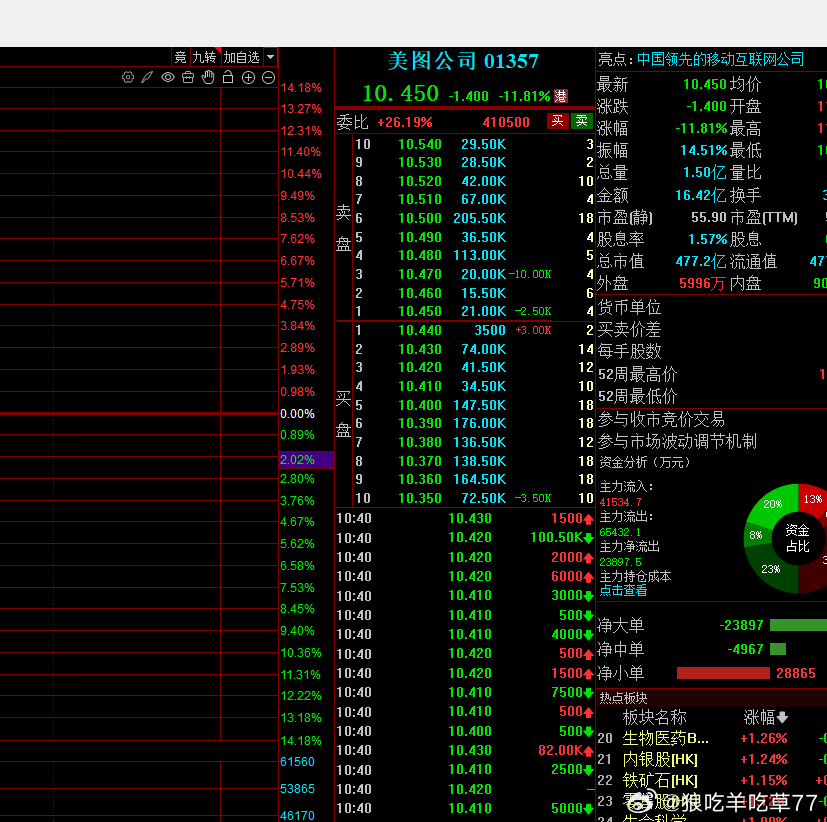This screenshot has height=822, width=827.
Task: Select the drawing pen tool
Action: point(147,78)
